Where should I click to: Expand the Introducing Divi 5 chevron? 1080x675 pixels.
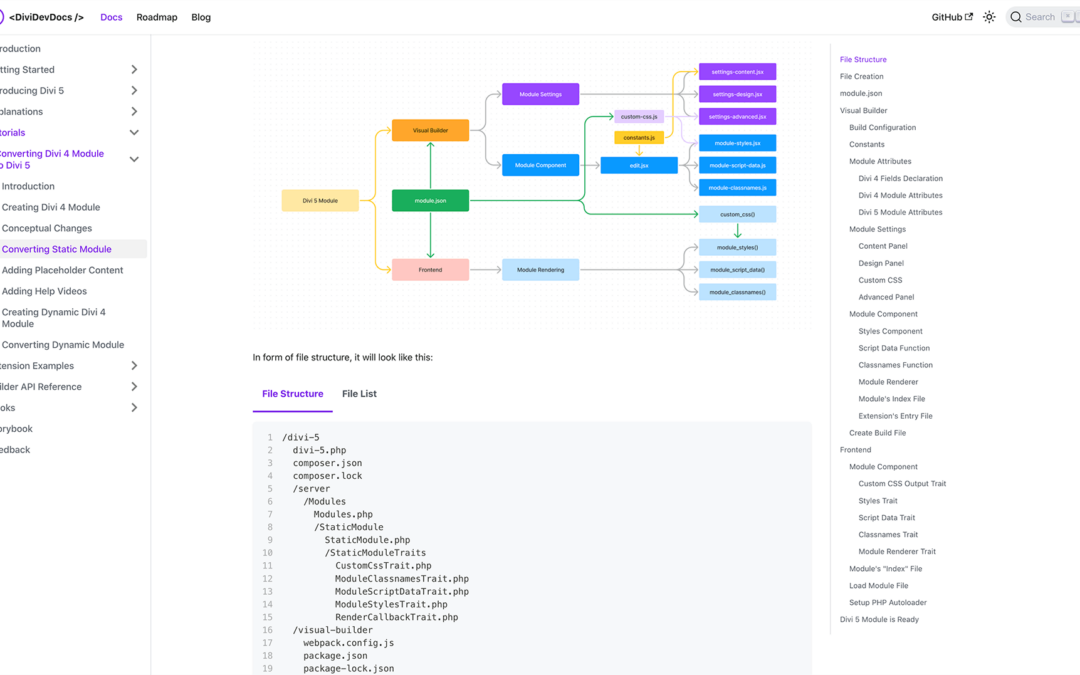click(x=134, y=91)
